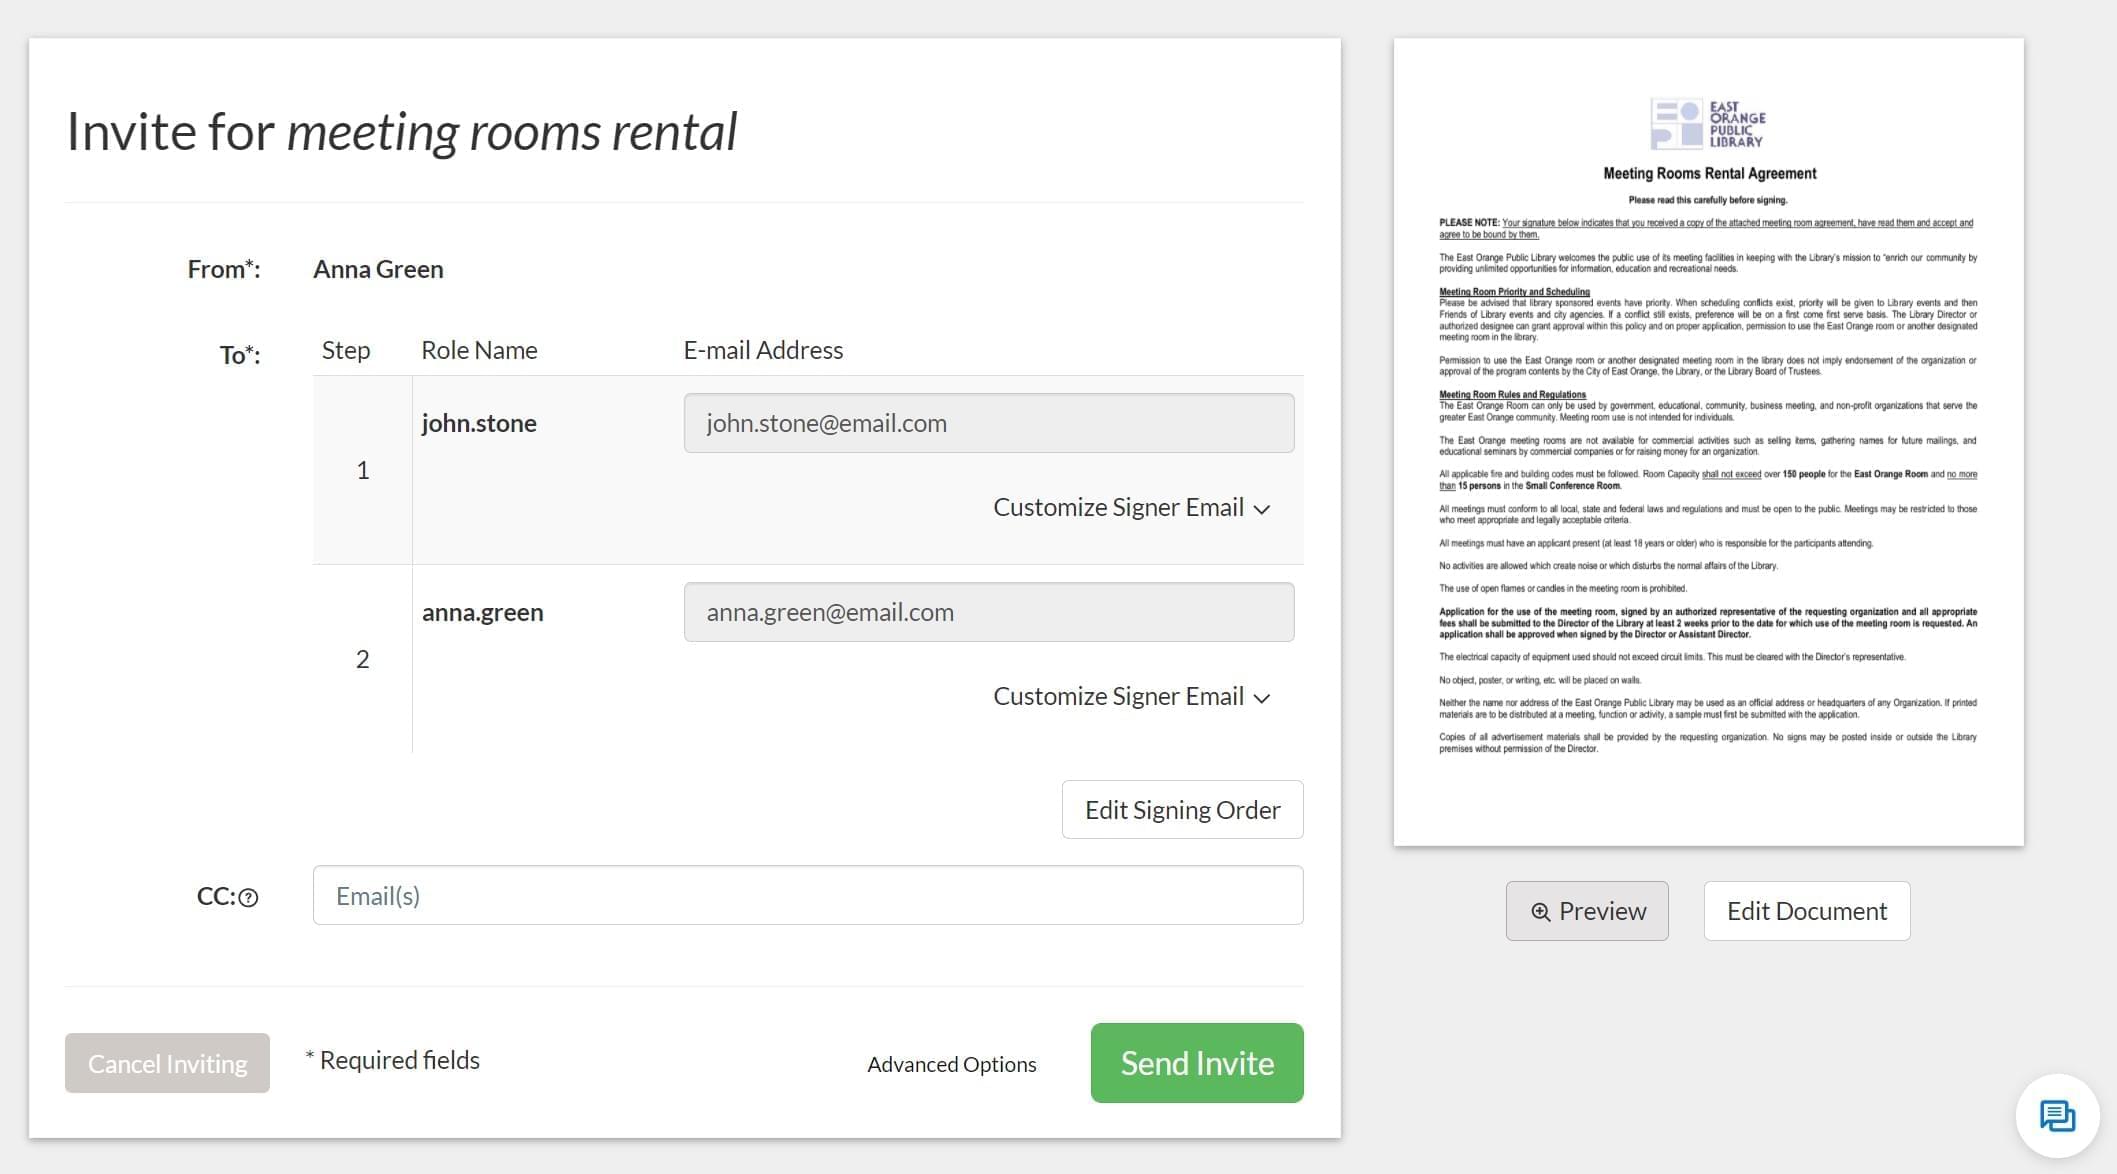Open Edit Document
The height and width of the screenshot is (1174, 2117).
click(1806, 911)
